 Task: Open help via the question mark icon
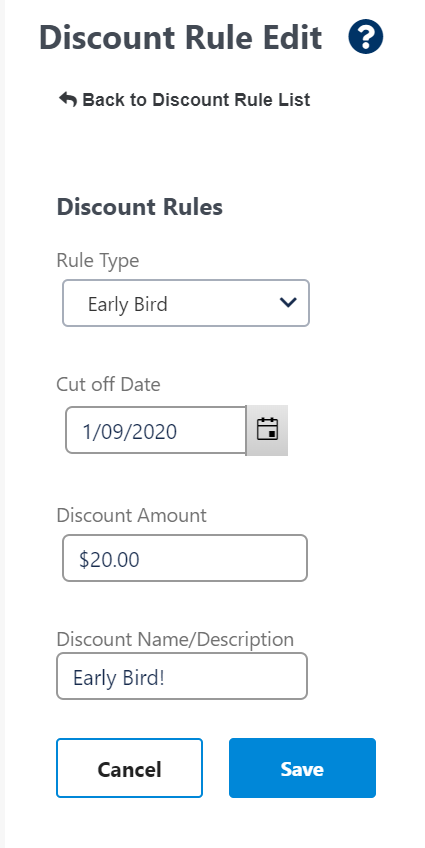click(x=366, y=37)
